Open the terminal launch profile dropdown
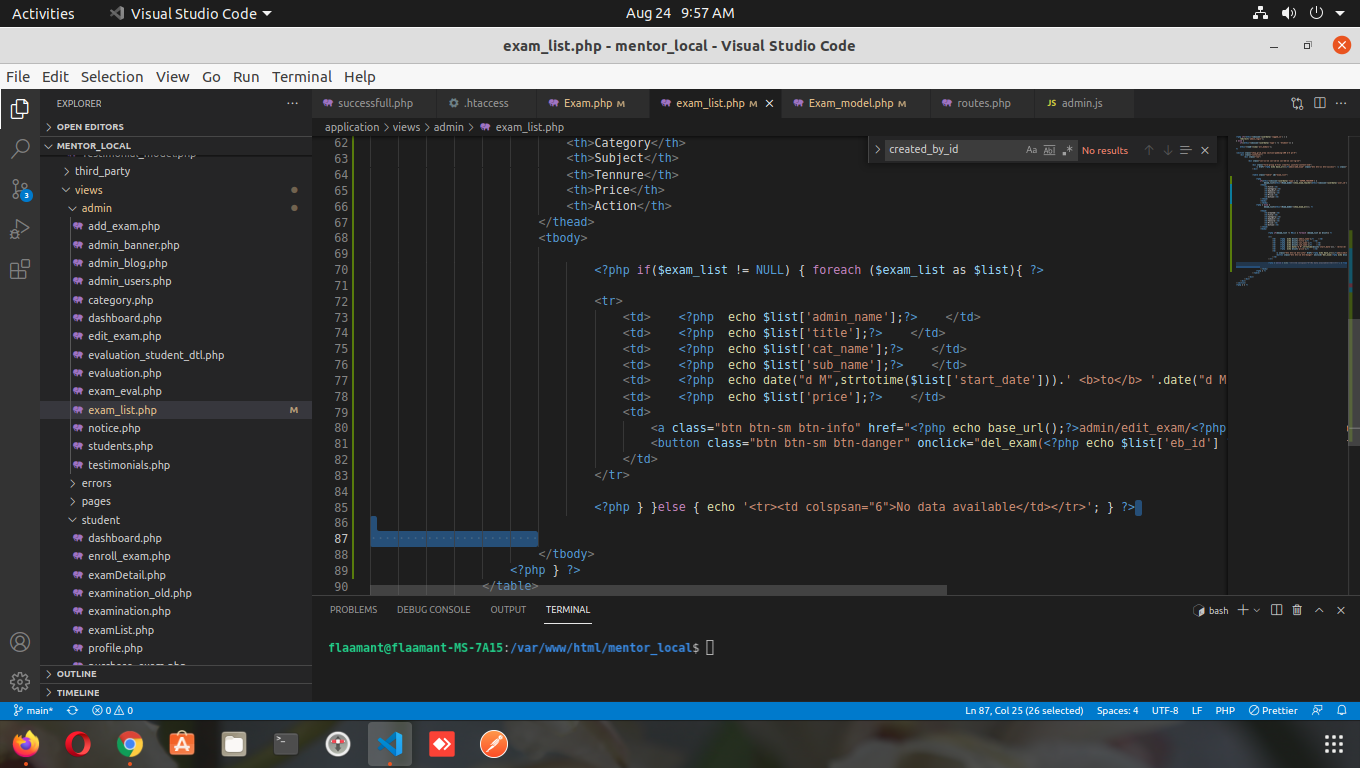Screen dimensions: 1360x768 coord(1257,610)
